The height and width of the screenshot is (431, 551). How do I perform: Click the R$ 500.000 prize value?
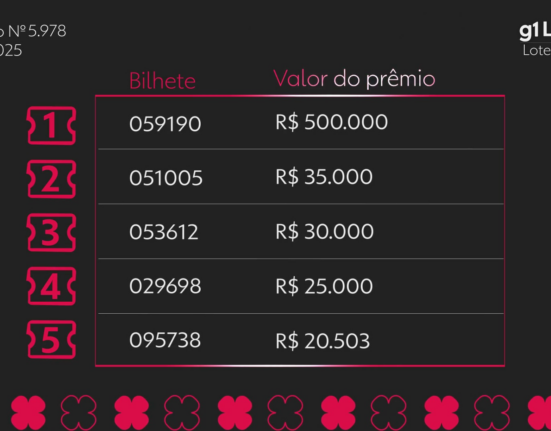click(332, 122)
